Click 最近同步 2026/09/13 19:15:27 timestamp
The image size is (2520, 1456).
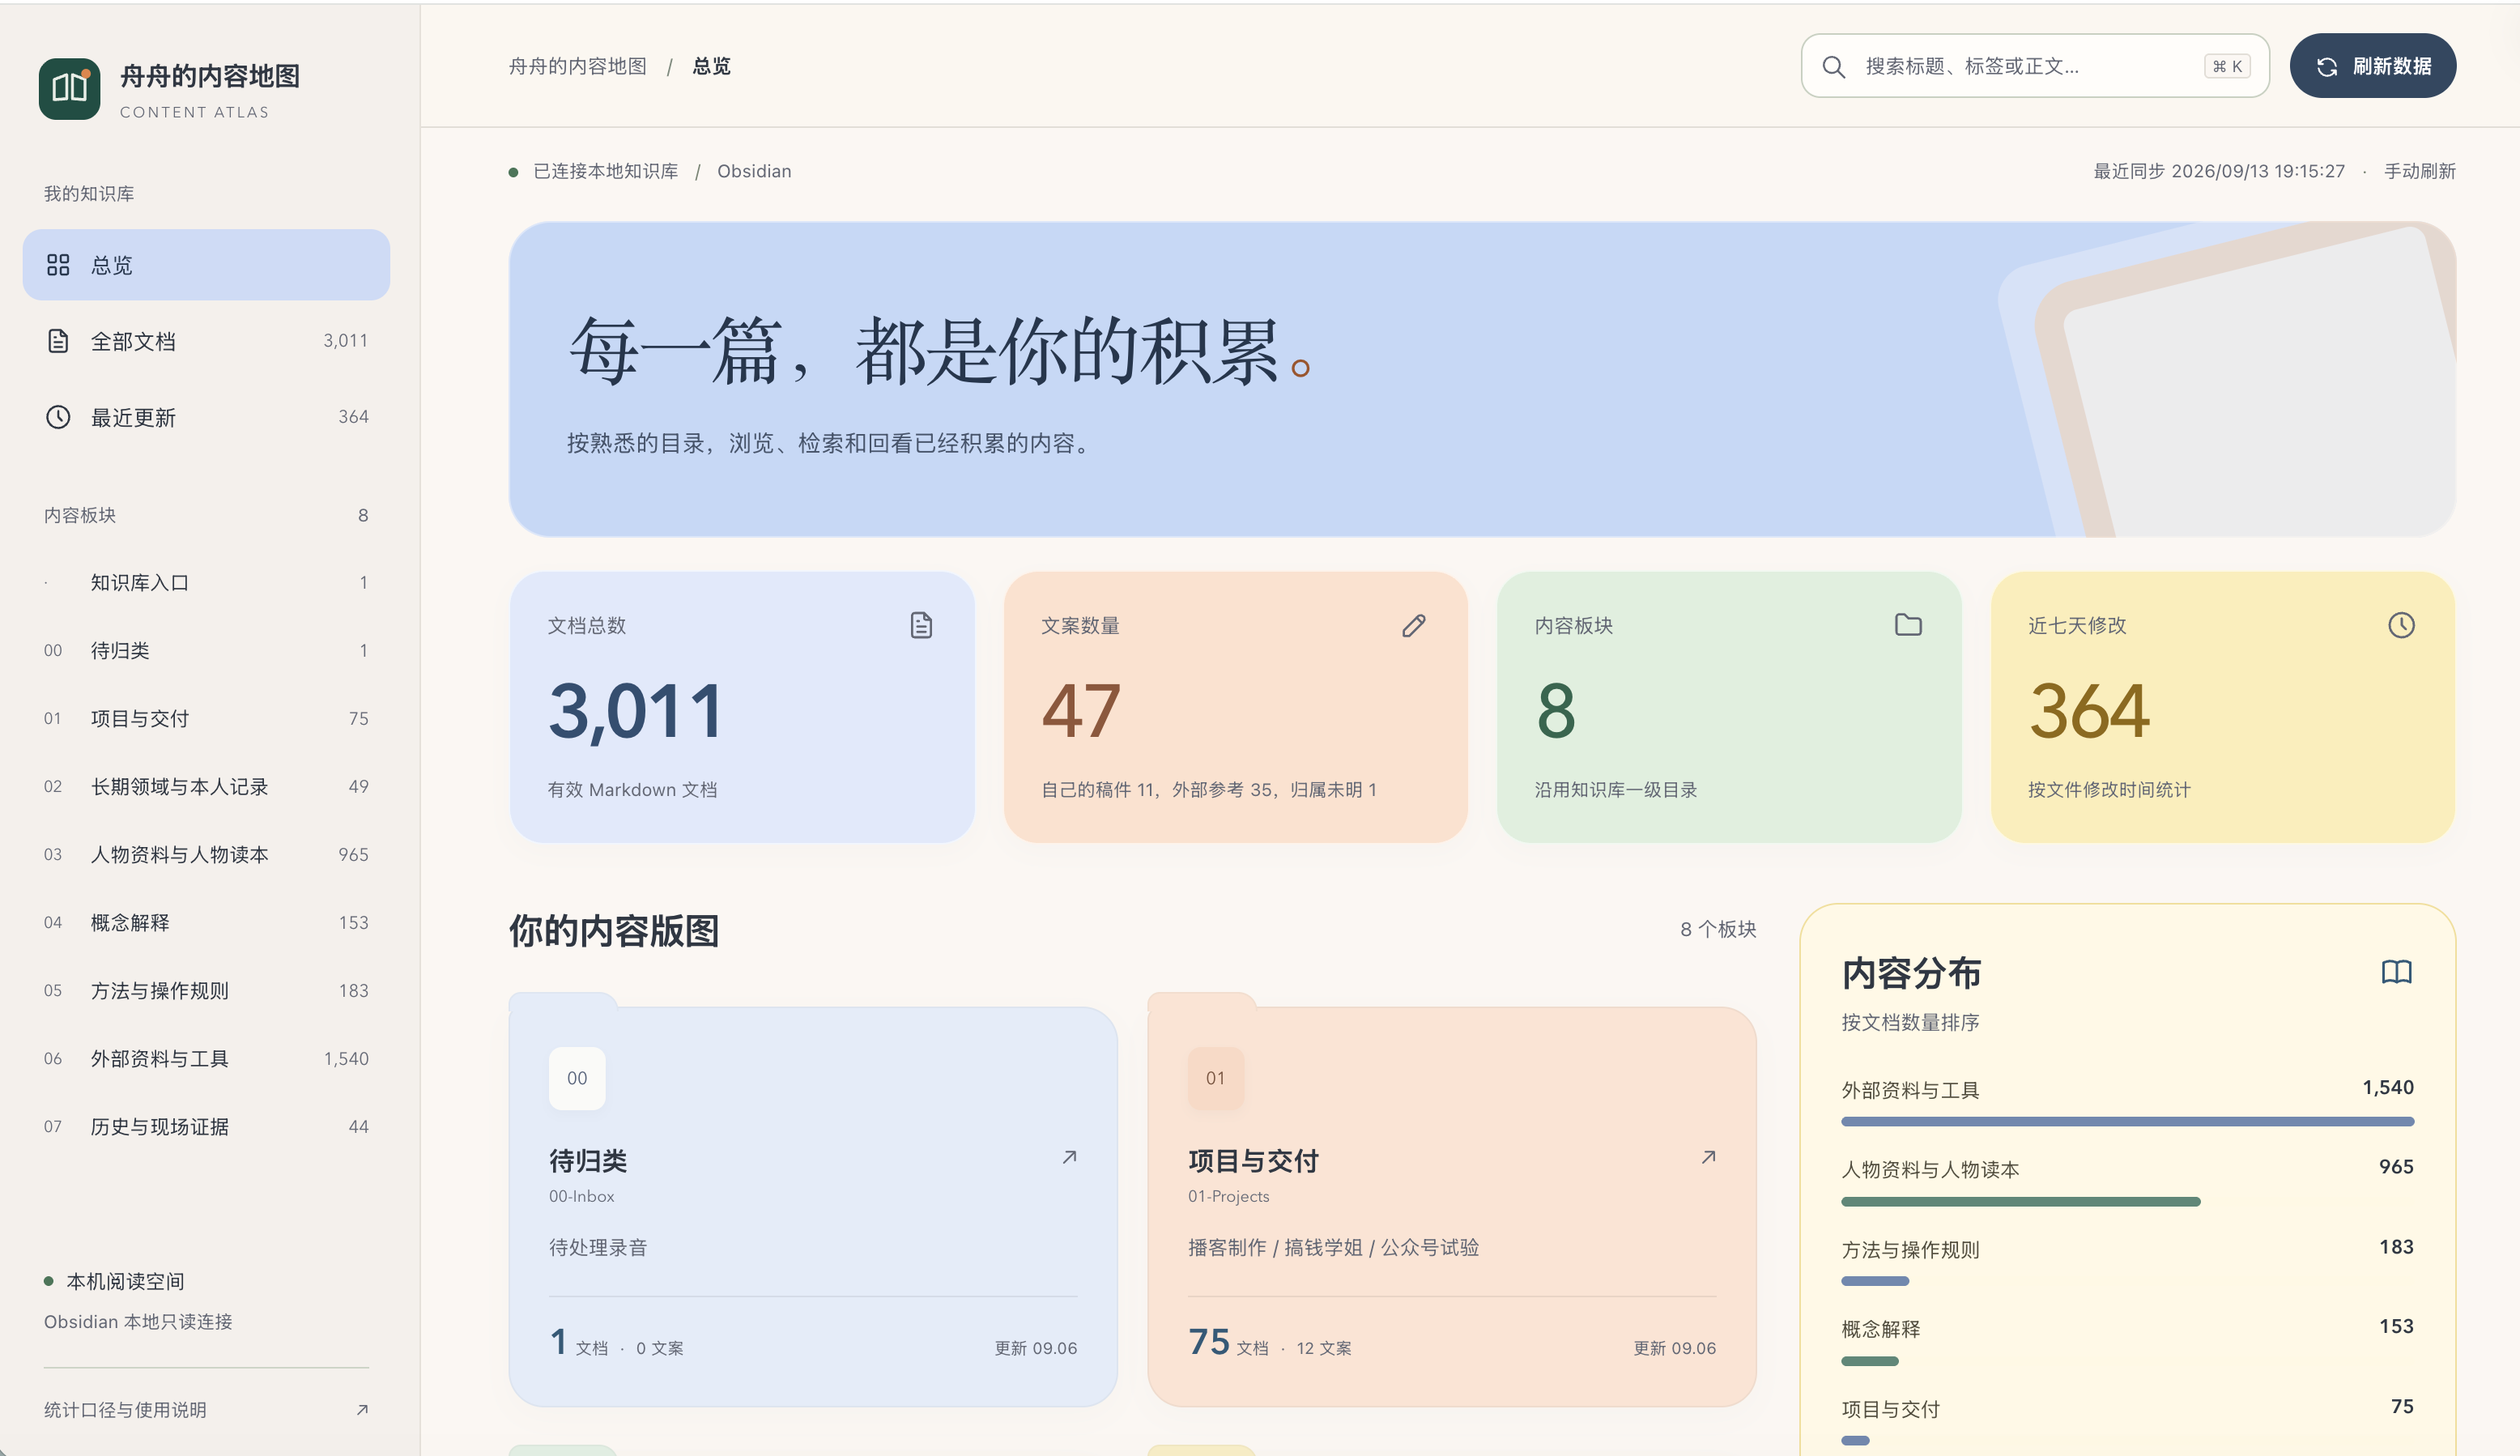[2219, 171]
